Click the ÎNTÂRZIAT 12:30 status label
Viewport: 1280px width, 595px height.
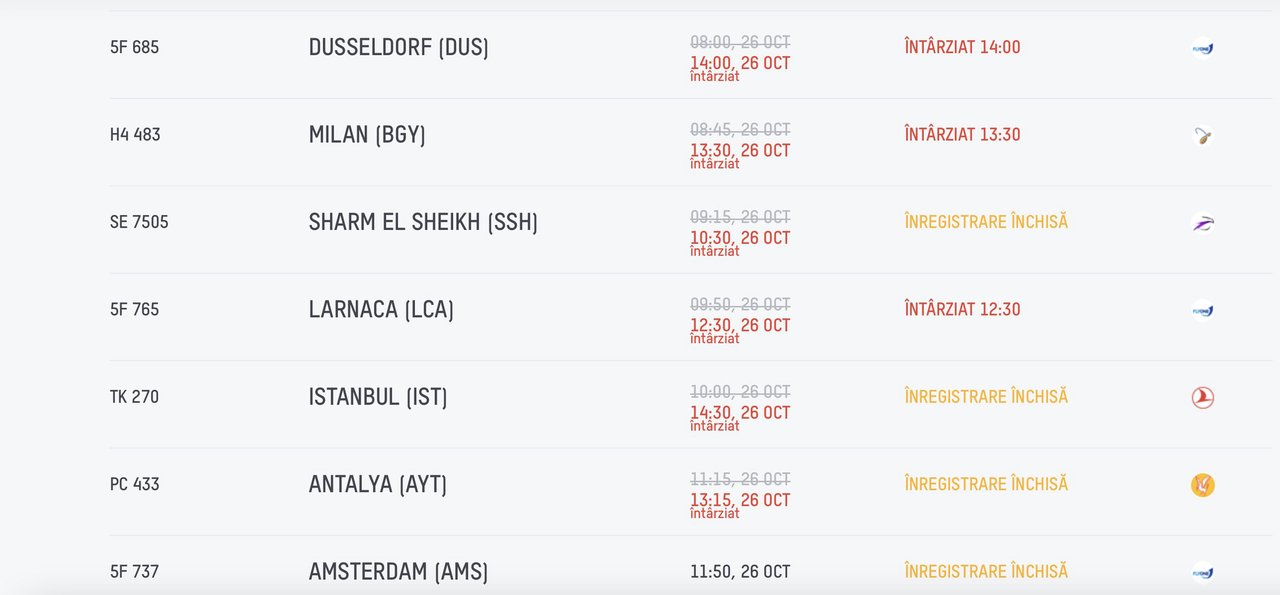962,309
